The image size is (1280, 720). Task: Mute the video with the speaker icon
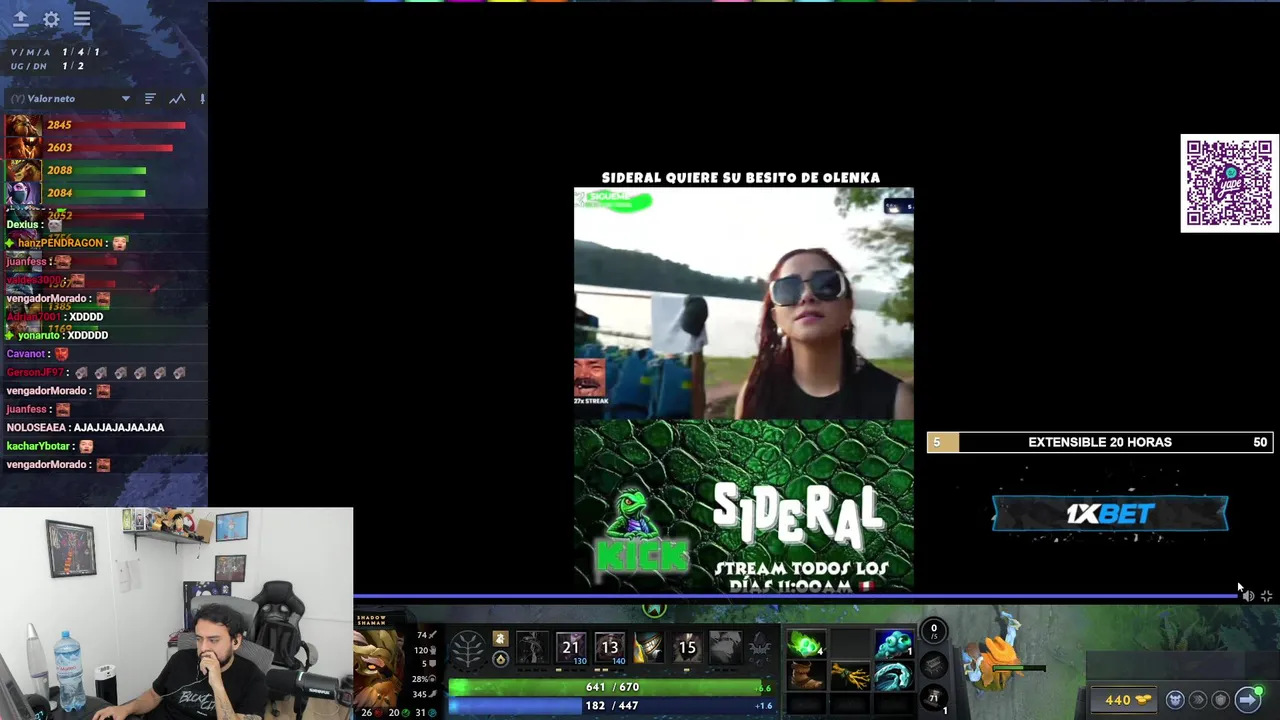tap(1248, 596)
